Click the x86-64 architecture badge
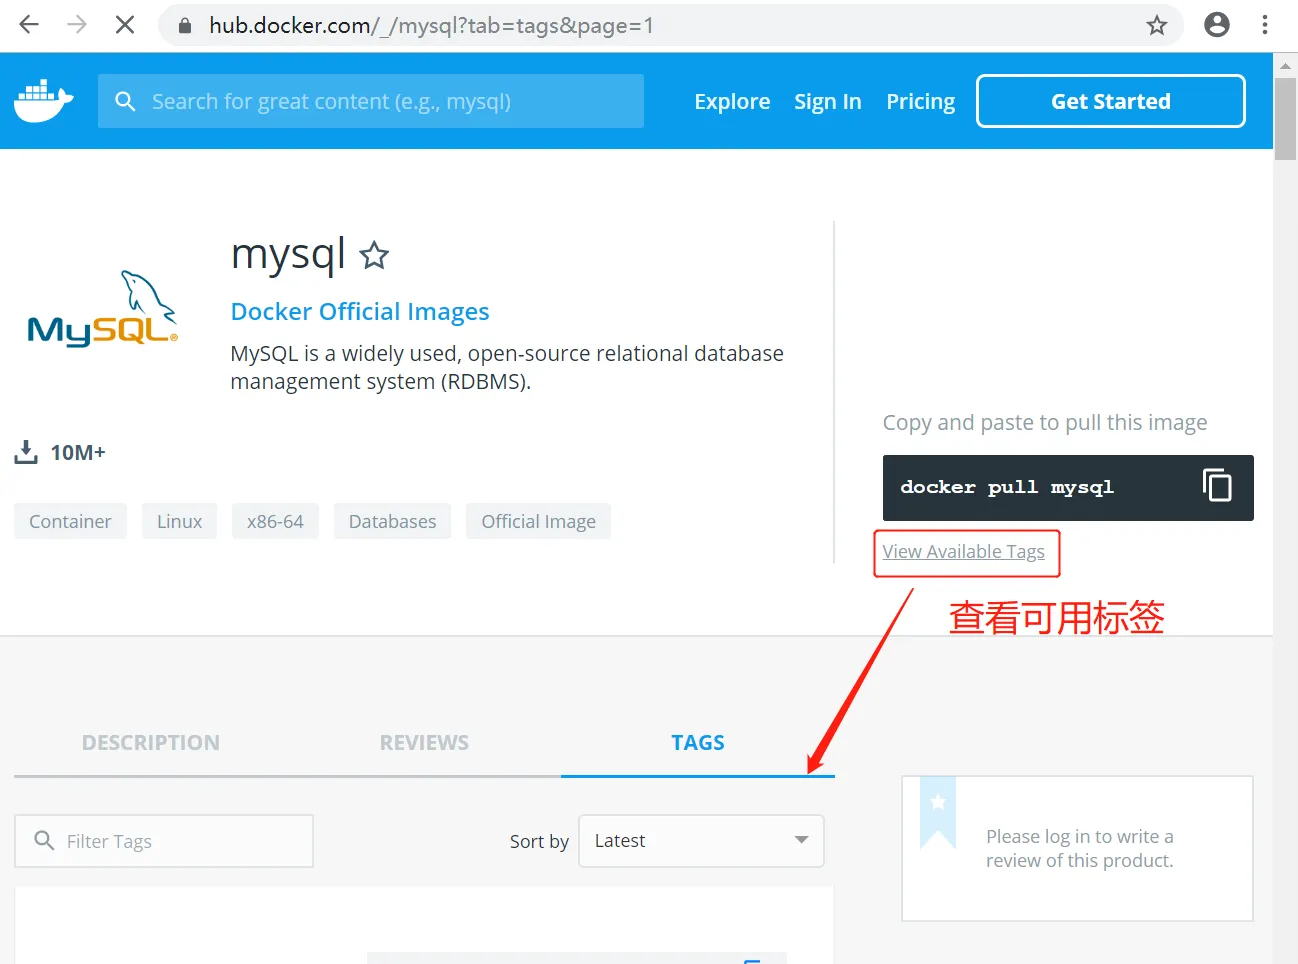 275,521
